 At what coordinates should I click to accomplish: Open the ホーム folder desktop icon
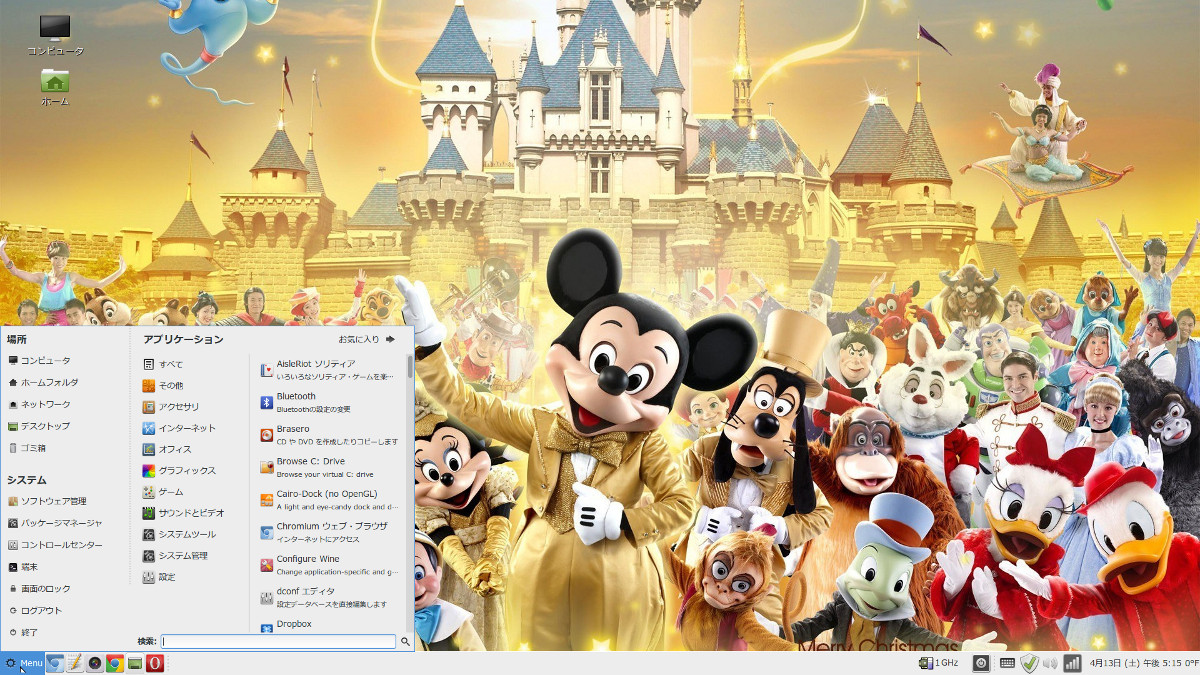55,87
